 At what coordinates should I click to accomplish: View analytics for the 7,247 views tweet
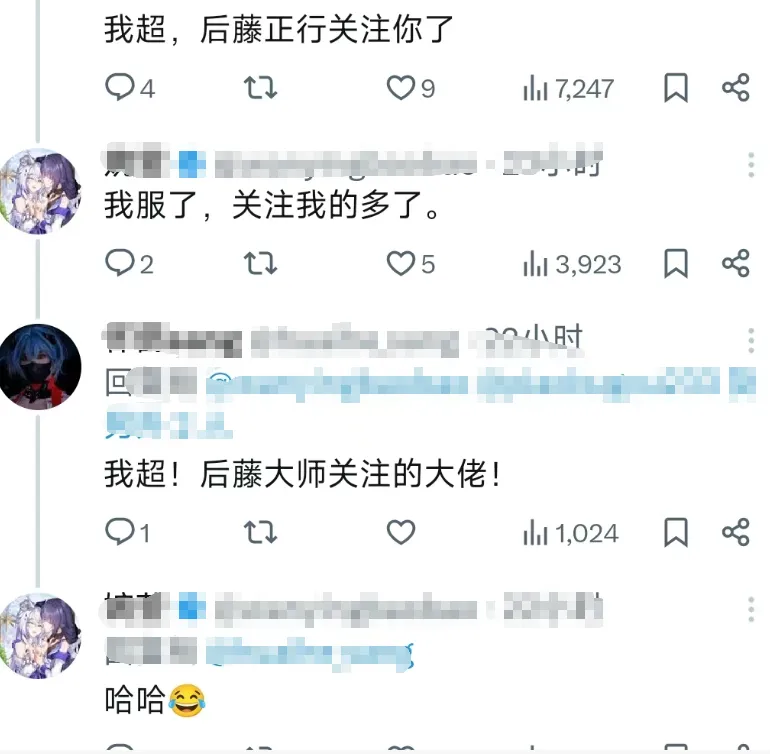pos(569,89)
